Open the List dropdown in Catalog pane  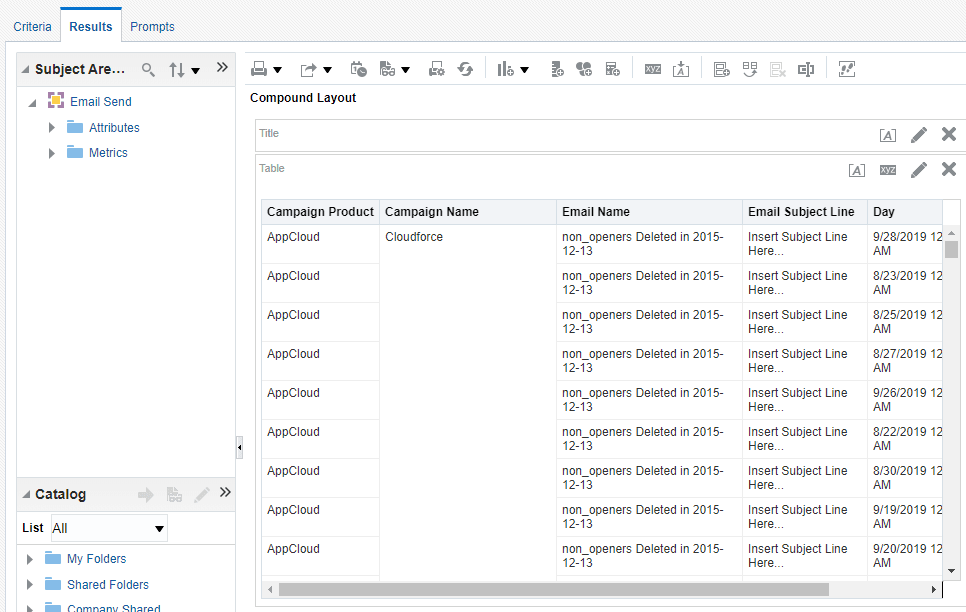point(108,528)
